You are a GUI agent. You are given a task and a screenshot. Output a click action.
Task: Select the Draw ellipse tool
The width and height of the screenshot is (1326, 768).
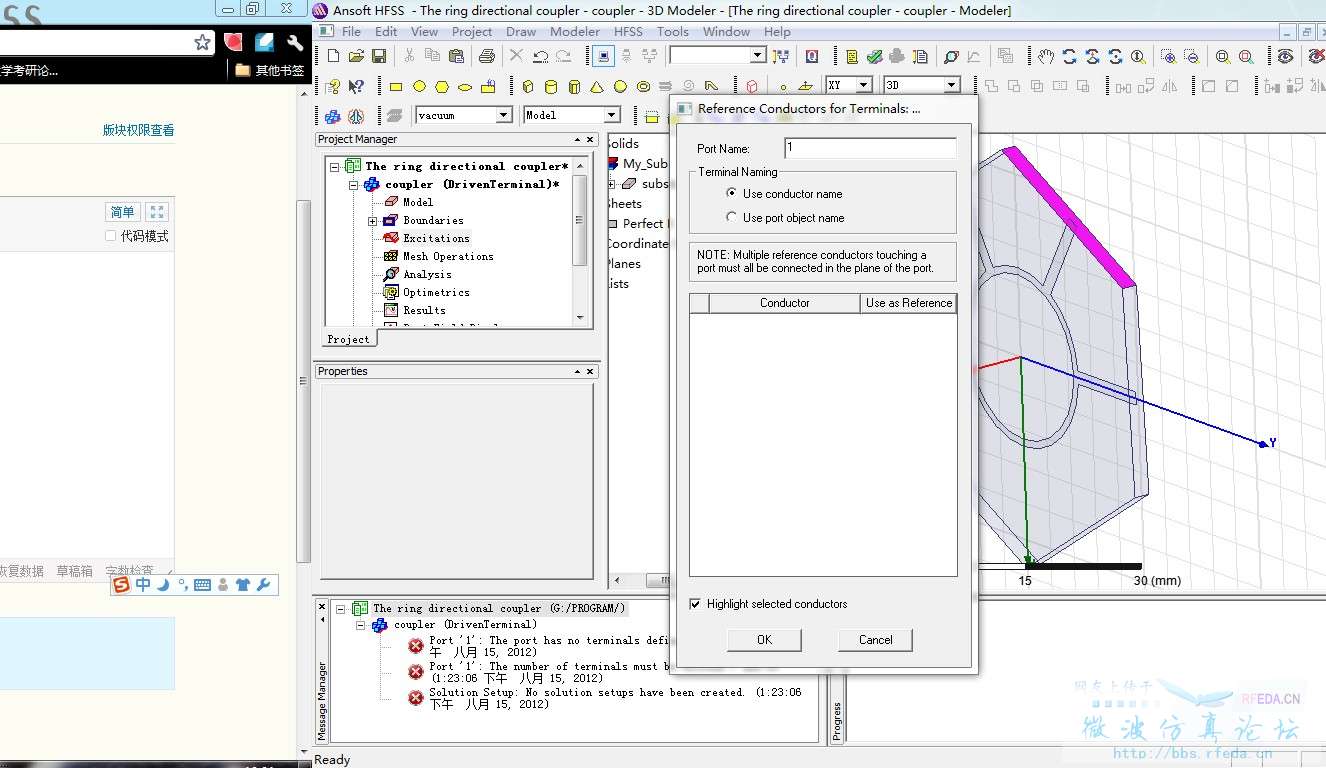465,87
